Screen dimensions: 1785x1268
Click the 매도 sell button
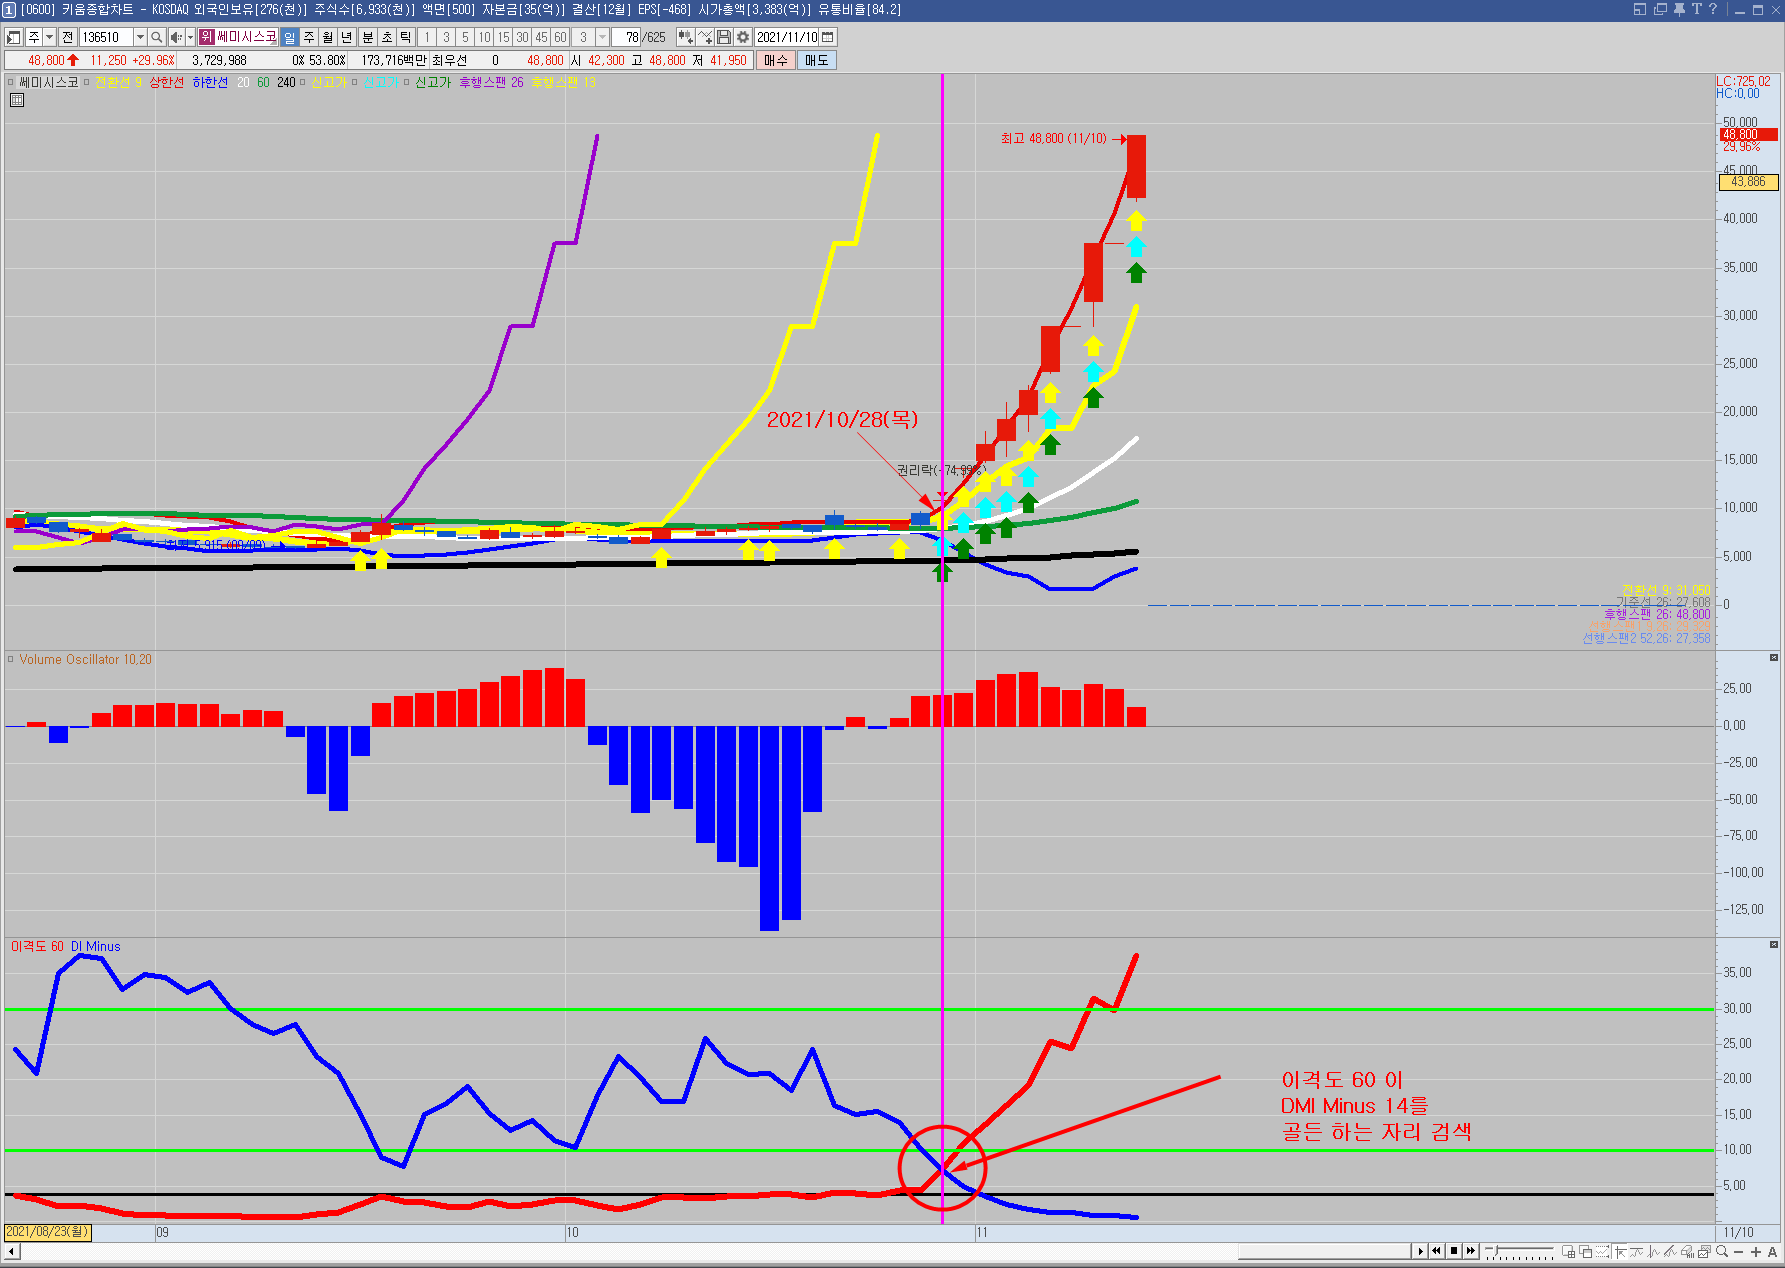pyautogui.click(x=816, y=60)
